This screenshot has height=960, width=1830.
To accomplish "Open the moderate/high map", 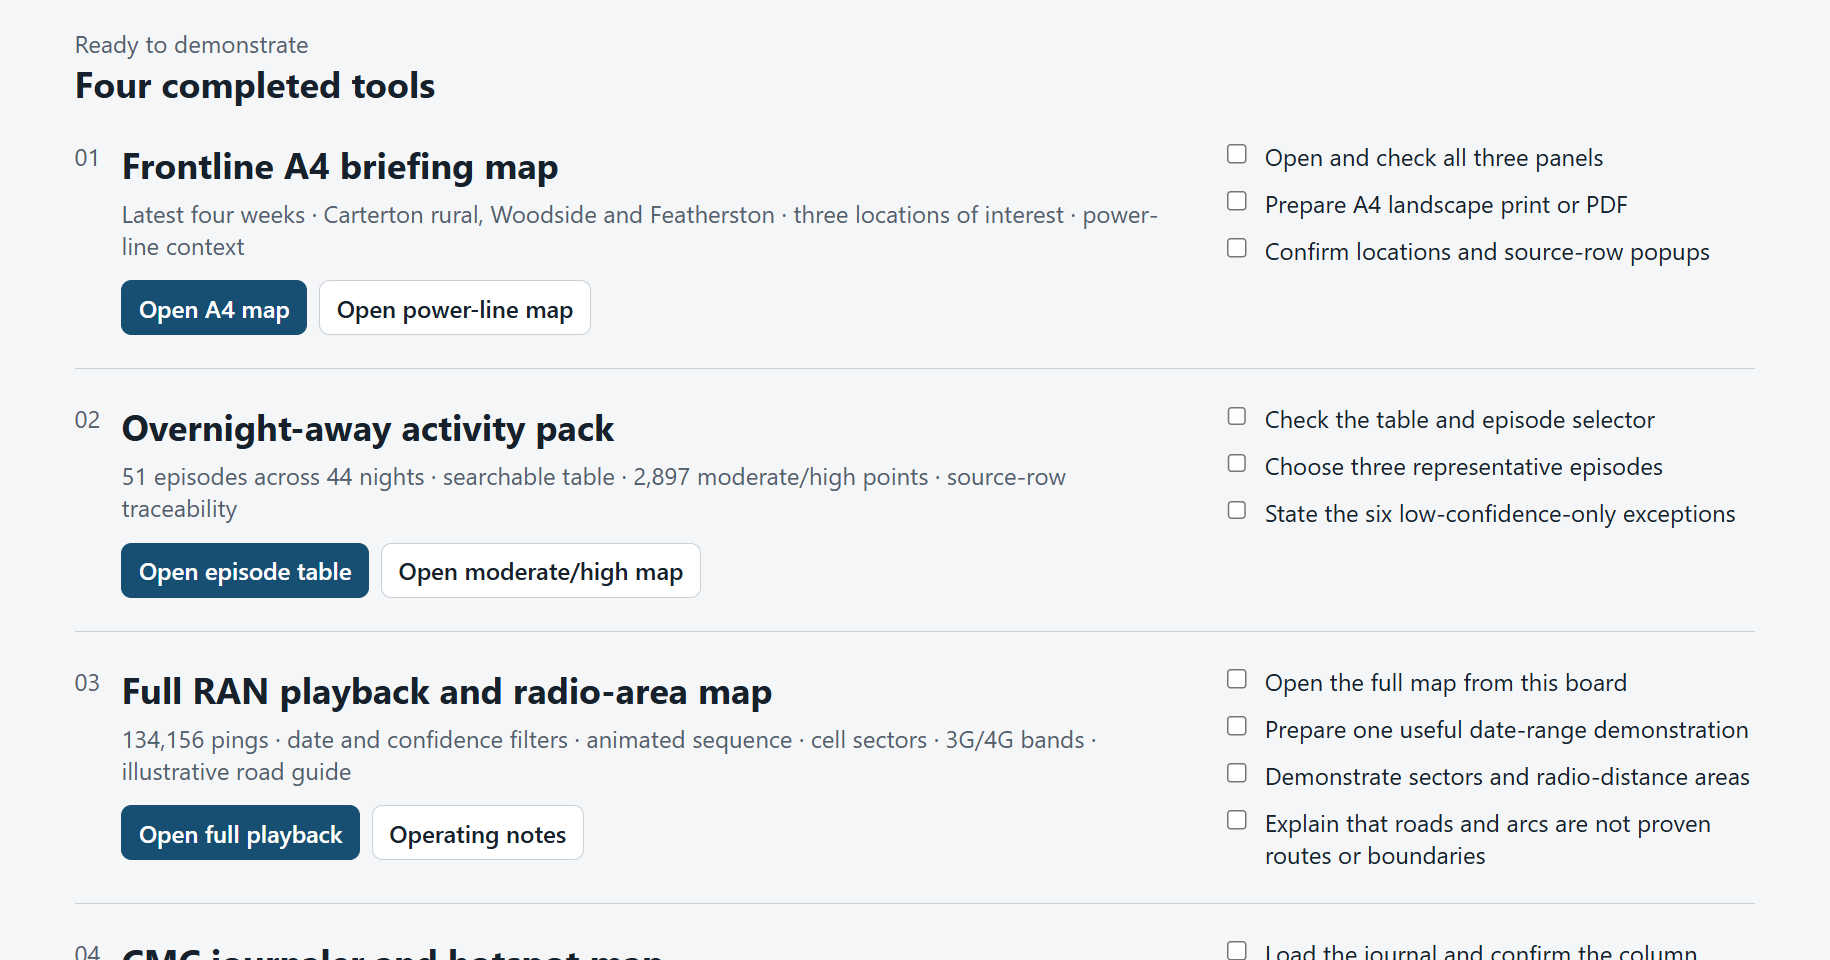I will click(541, 571).
